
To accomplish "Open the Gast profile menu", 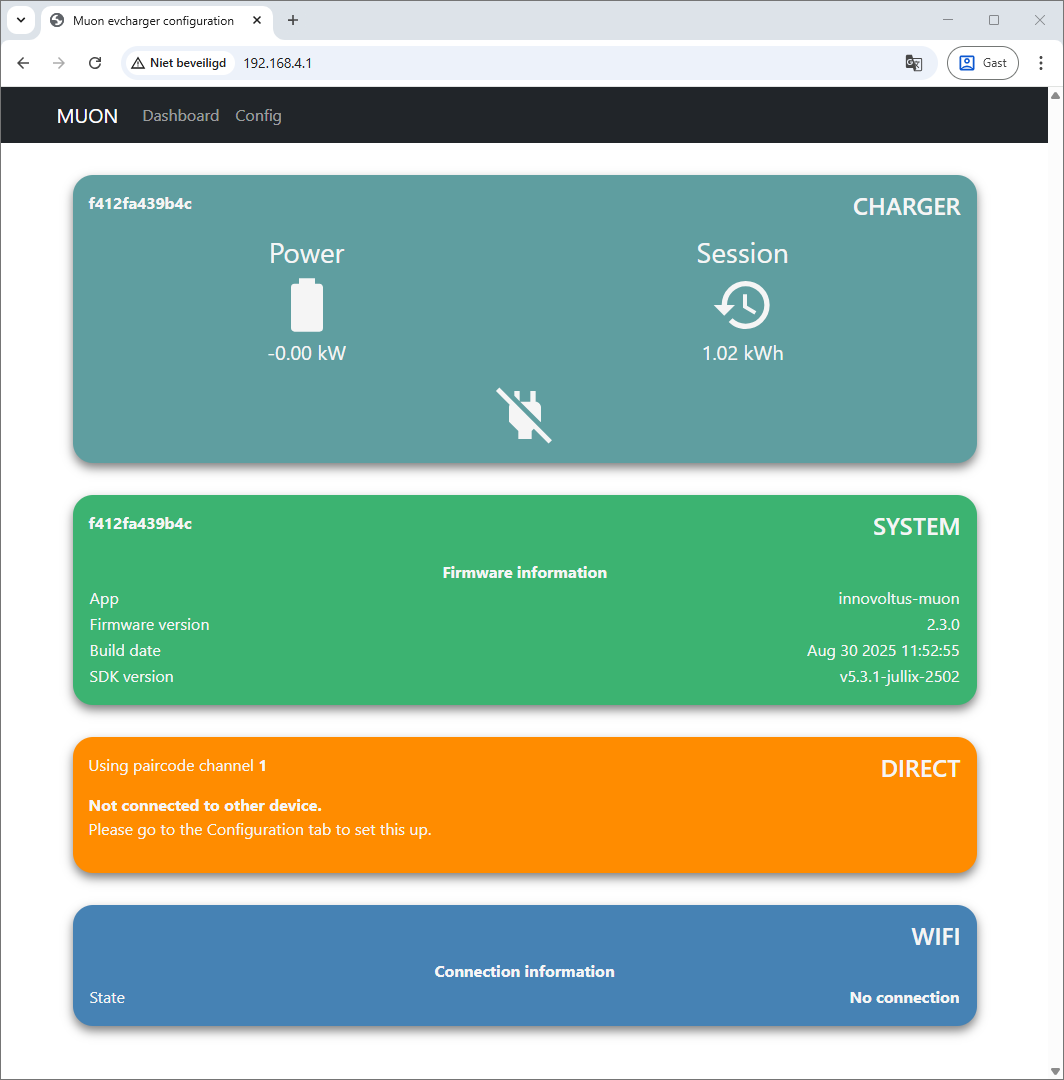I will click(982, 63).
